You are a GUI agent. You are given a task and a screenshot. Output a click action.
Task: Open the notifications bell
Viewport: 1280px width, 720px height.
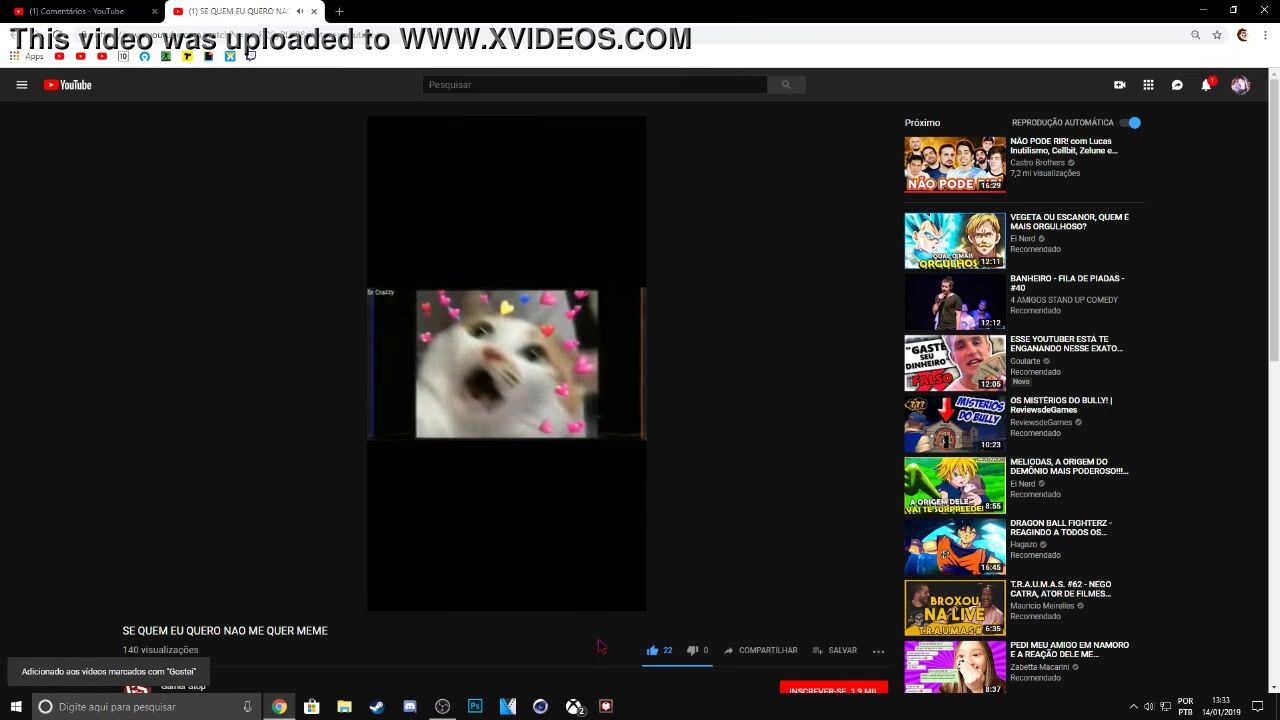[x=1206, y=85]
